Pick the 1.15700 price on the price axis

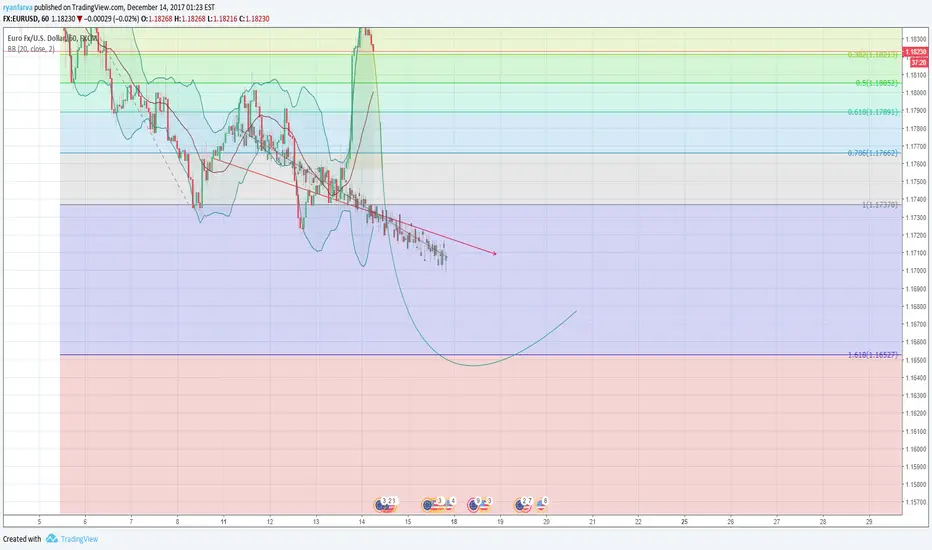tap(917, 502)
